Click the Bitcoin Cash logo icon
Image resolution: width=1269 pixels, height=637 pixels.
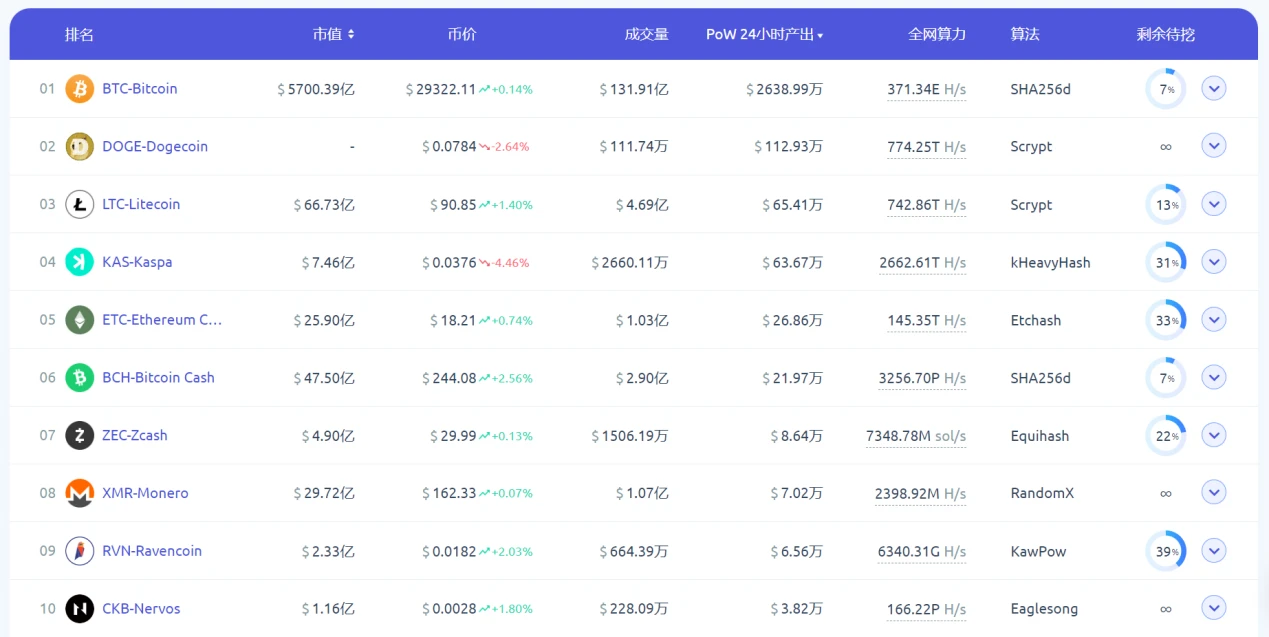[79, 378]
